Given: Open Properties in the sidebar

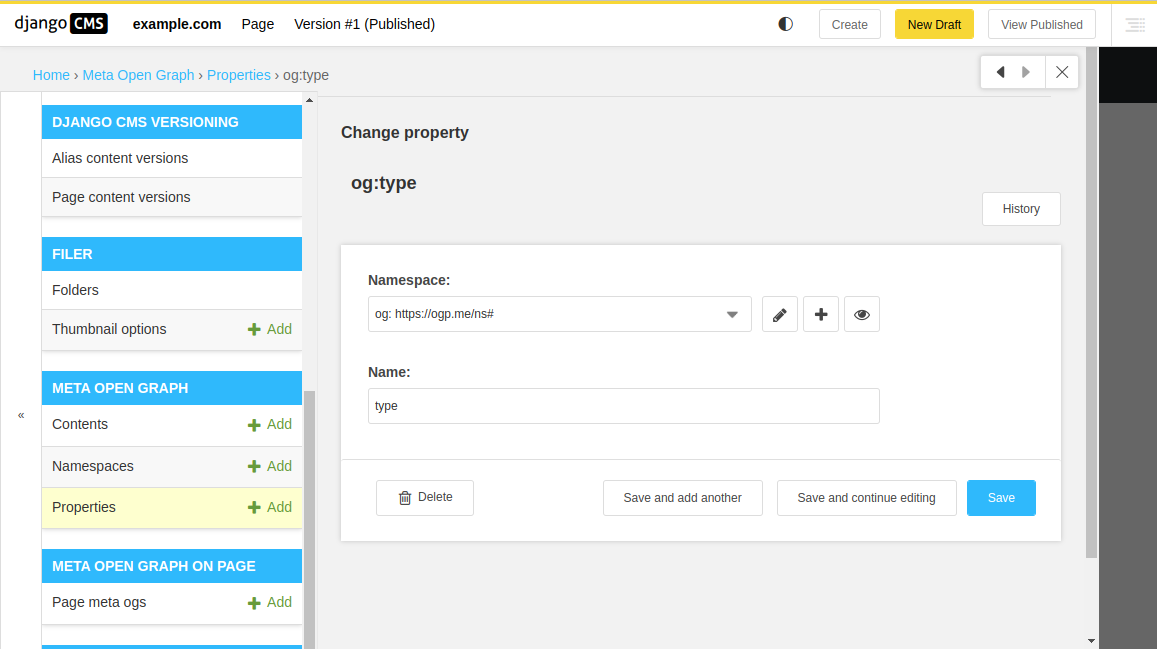Looking at the screenshot, I should click(84, 507).
